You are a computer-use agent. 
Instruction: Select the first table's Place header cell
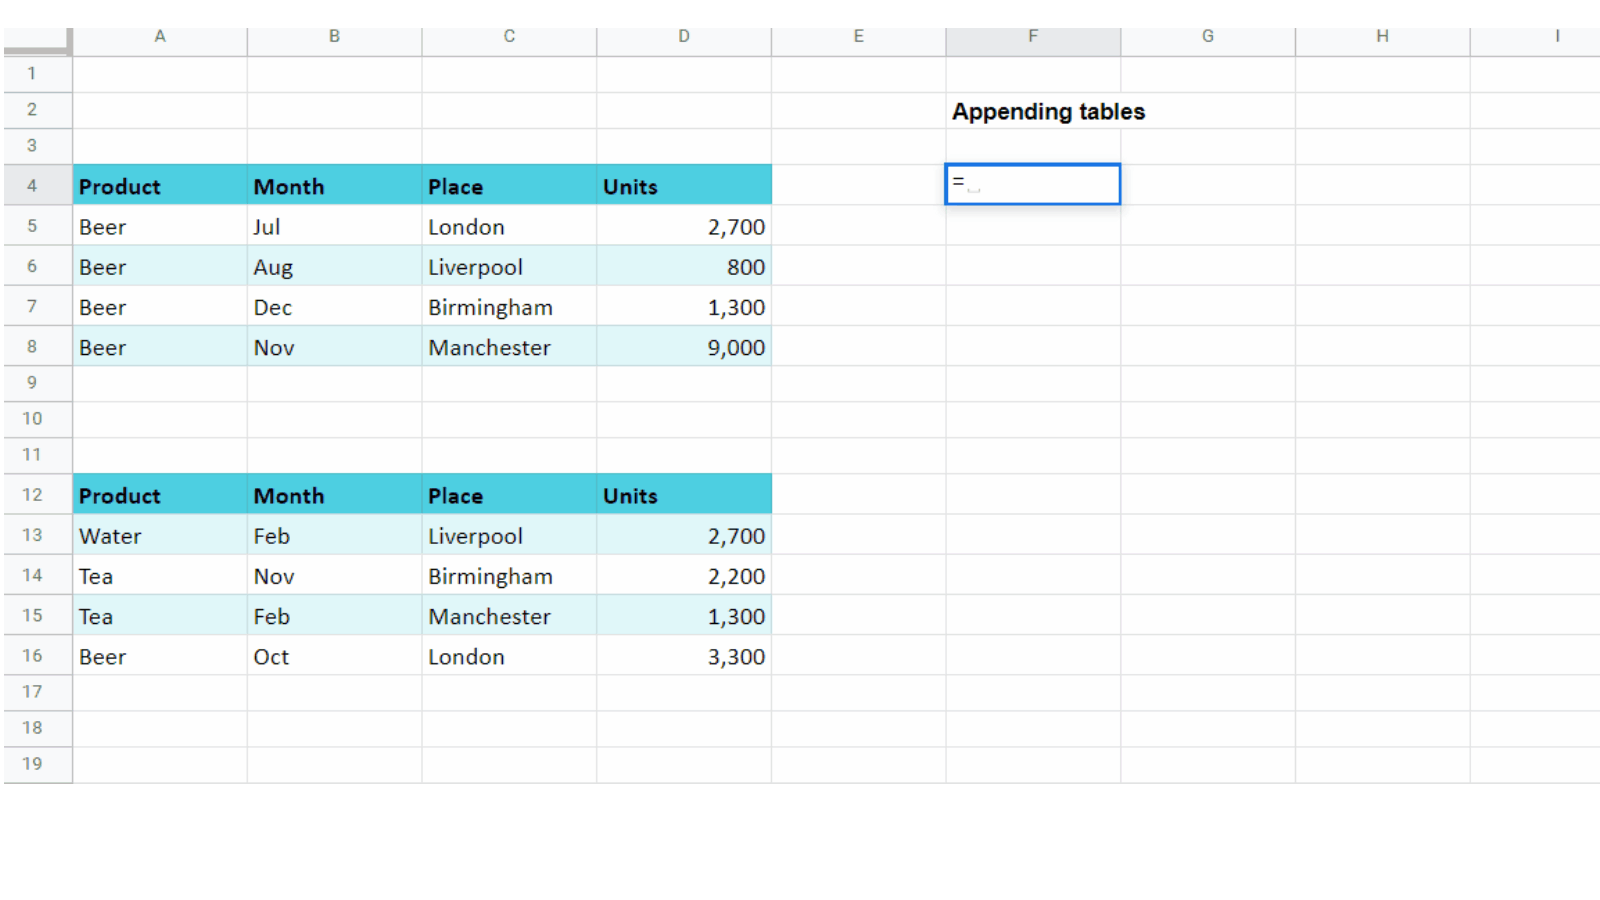coord(509,187)
